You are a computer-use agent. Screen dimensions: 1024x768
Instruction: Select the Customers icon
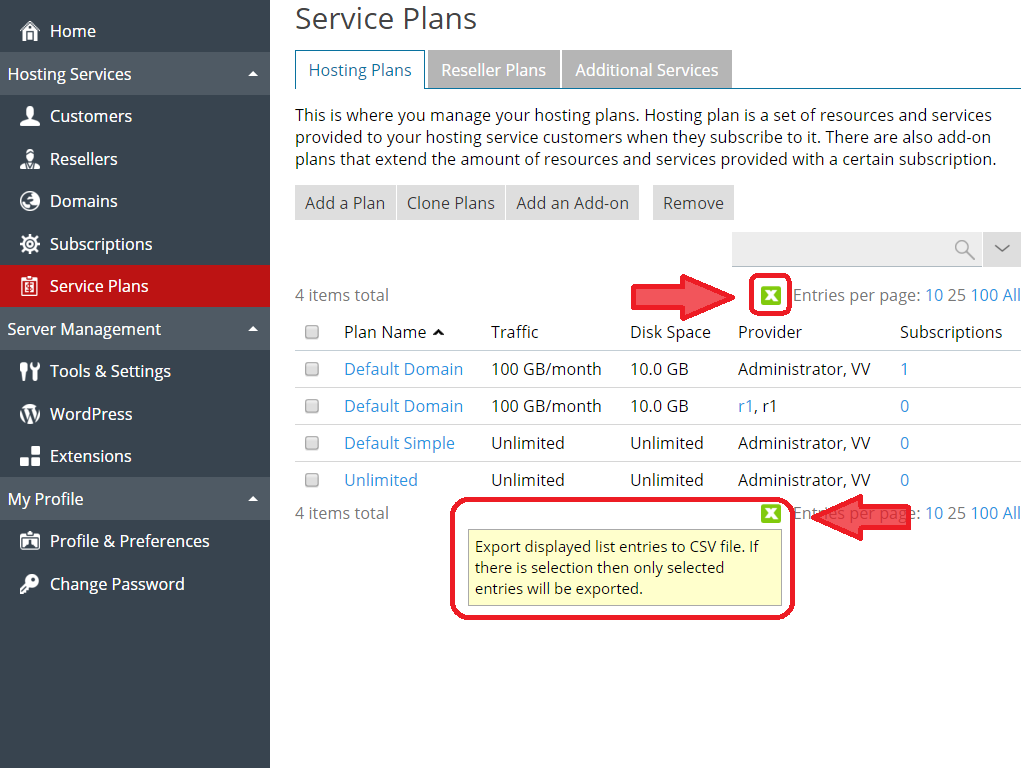pos(30,116)
